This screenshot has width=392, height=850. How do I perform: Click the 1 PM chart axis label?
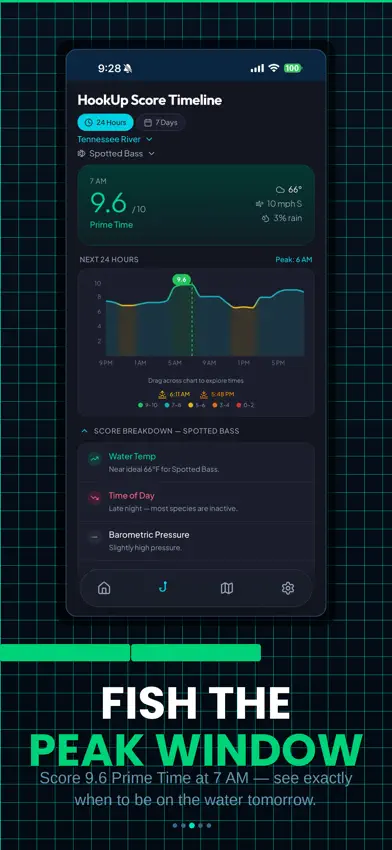pos(243,363)
